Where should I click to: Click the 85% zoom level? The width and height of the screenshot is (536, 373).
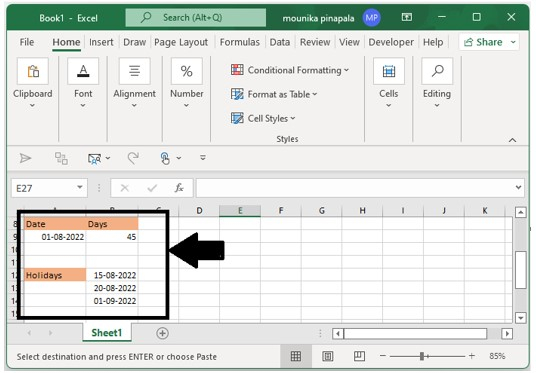(497, 356)
